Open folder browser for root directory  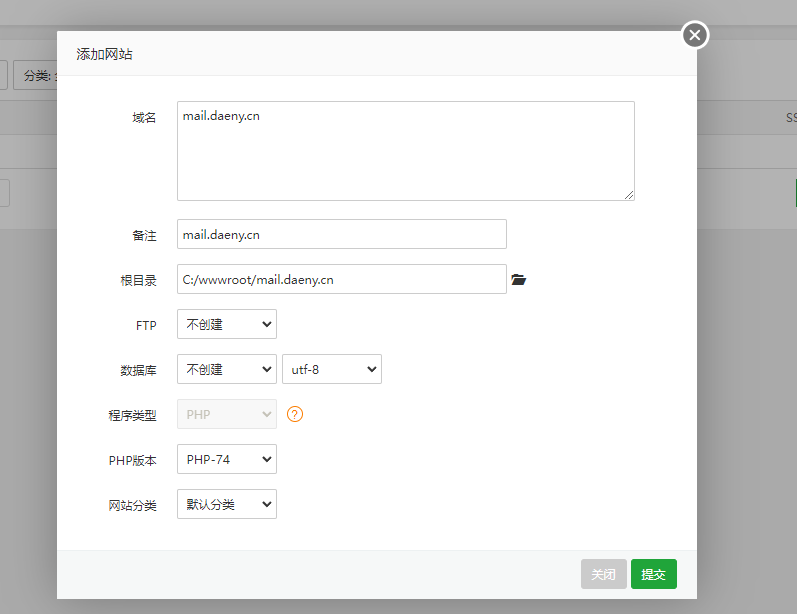click(518, 280)
